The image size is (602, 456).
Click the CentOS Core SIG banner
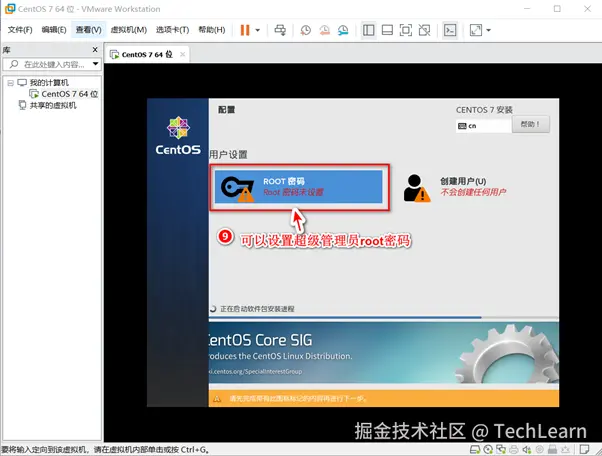click(384, 352)
